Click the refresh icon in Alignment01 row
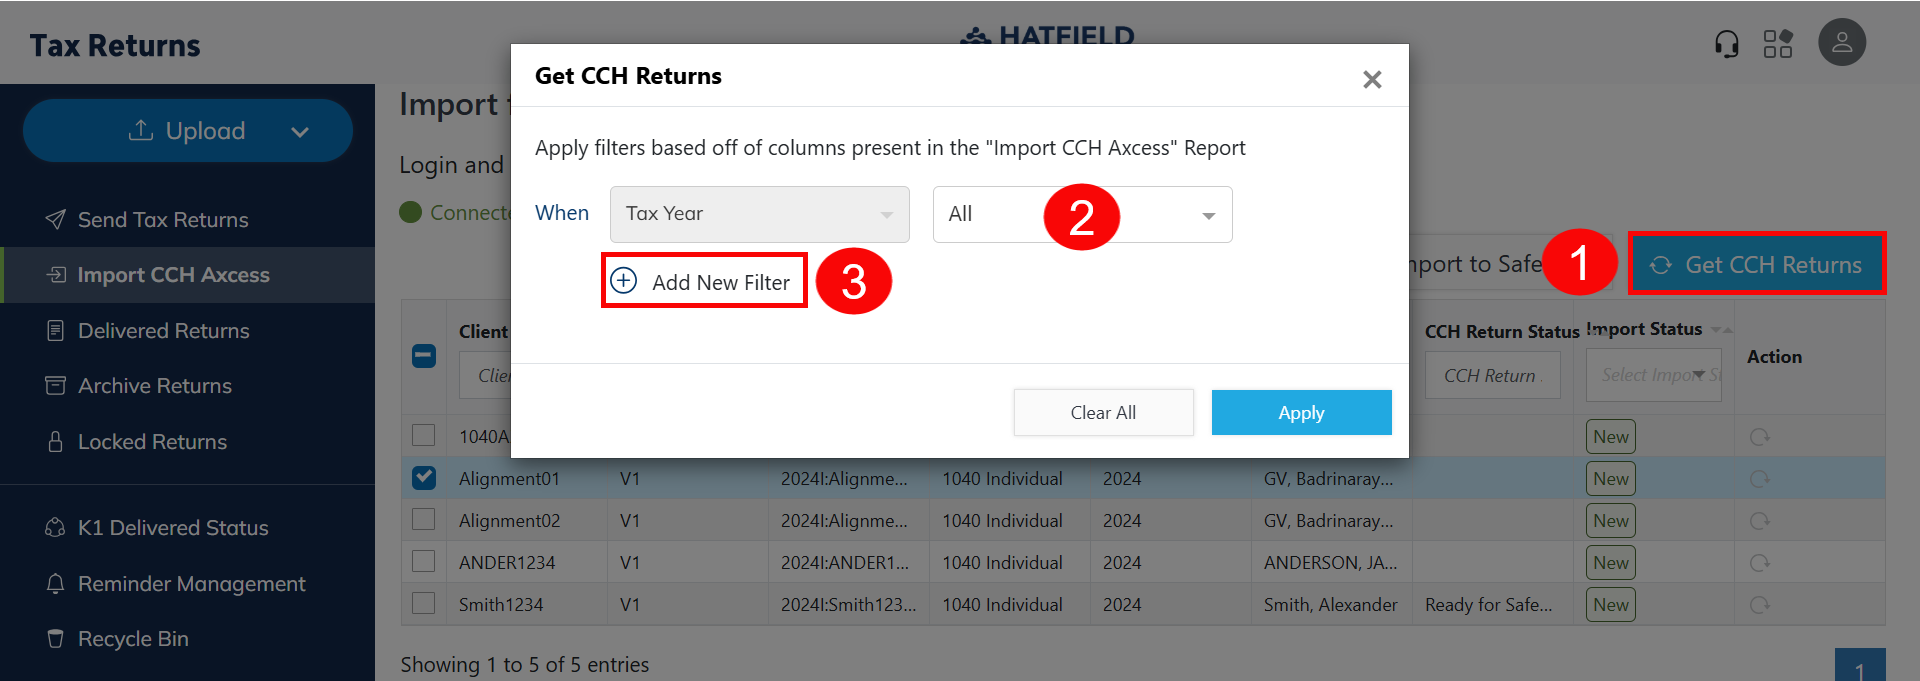This screenshot has width=1920, height=681. [x=1759, y=479]
